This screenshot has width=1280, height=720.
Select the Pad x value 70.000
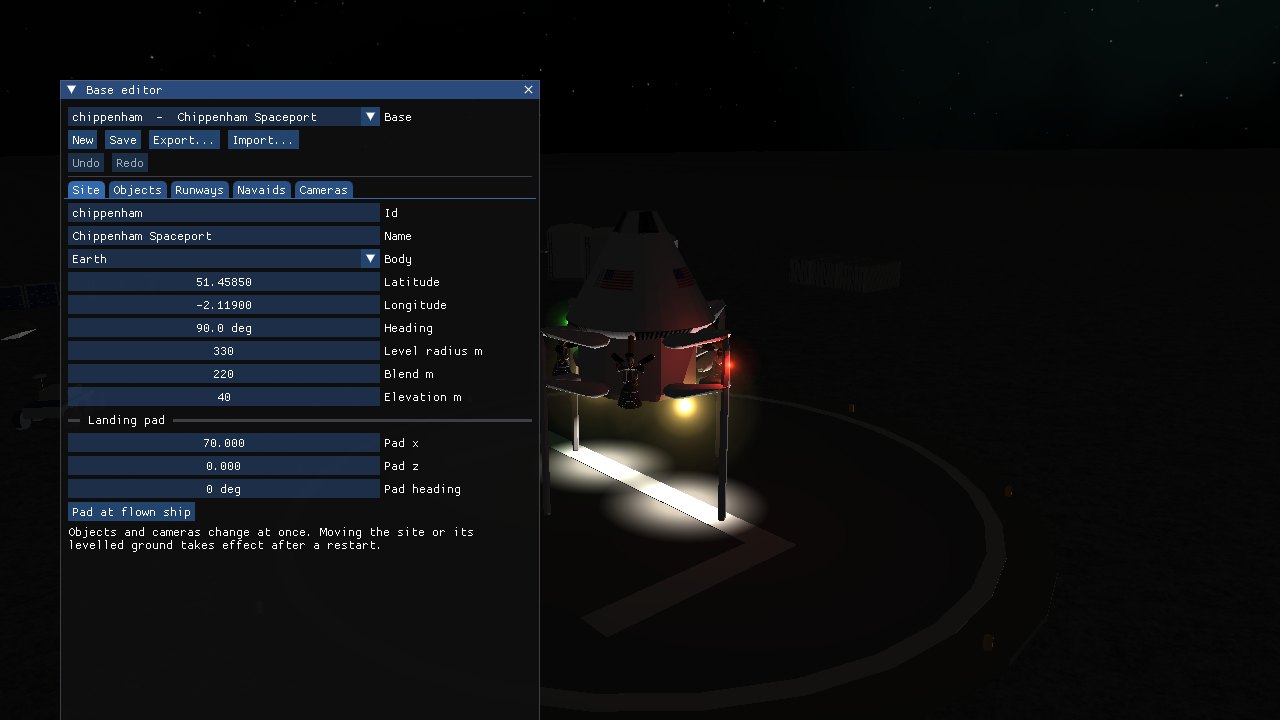tap(224, 443)
